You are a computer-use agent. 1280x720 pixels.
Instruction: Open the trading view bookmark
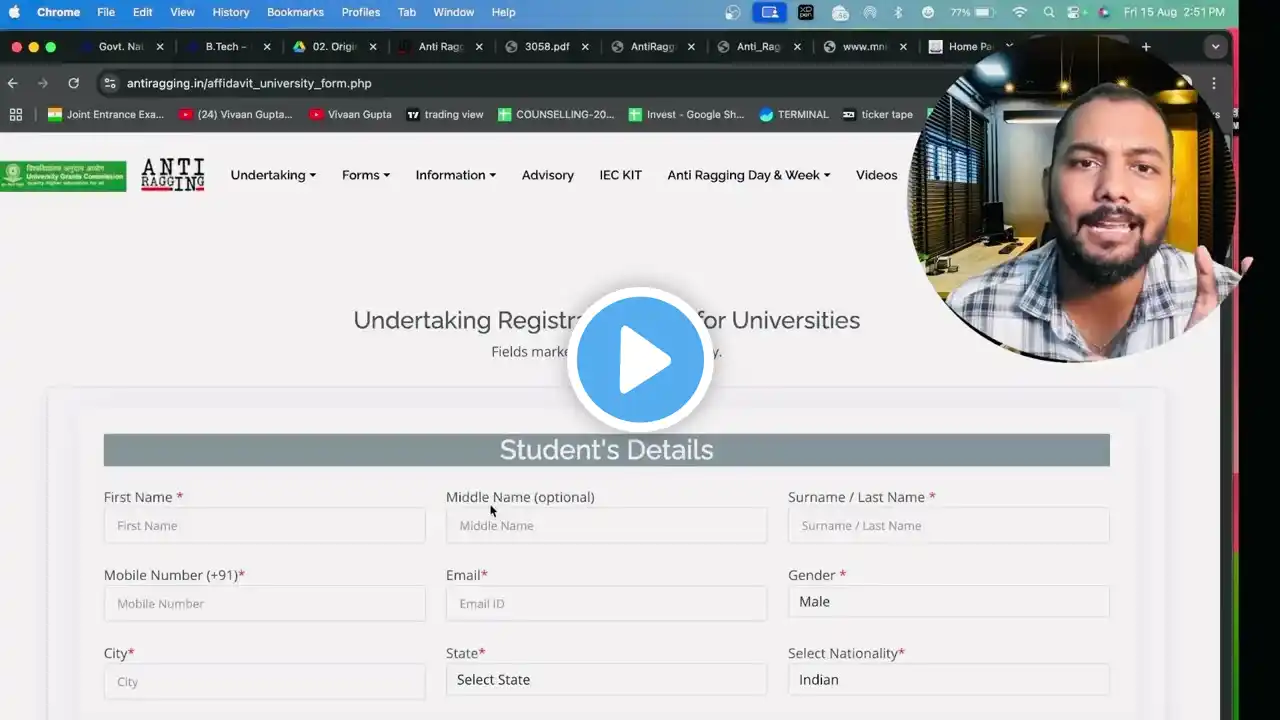click(445, 114)
